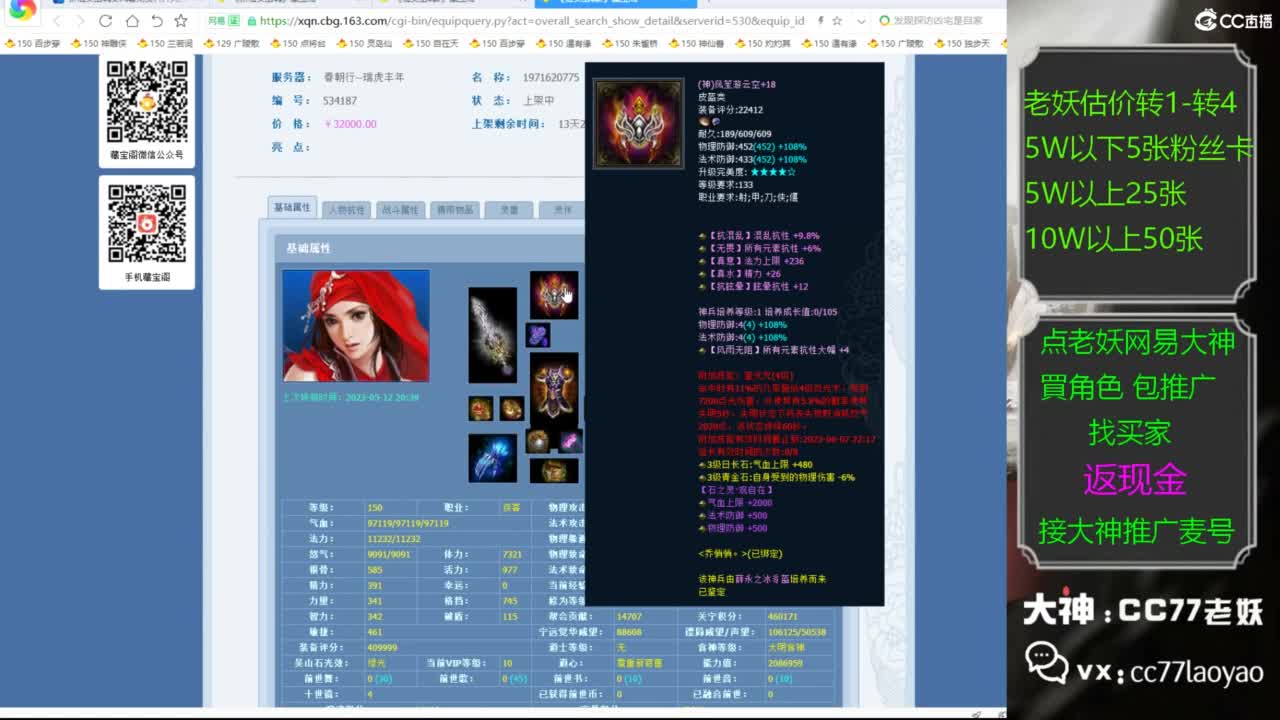Switch to 战斗属性 tab

tap(400, 210)
